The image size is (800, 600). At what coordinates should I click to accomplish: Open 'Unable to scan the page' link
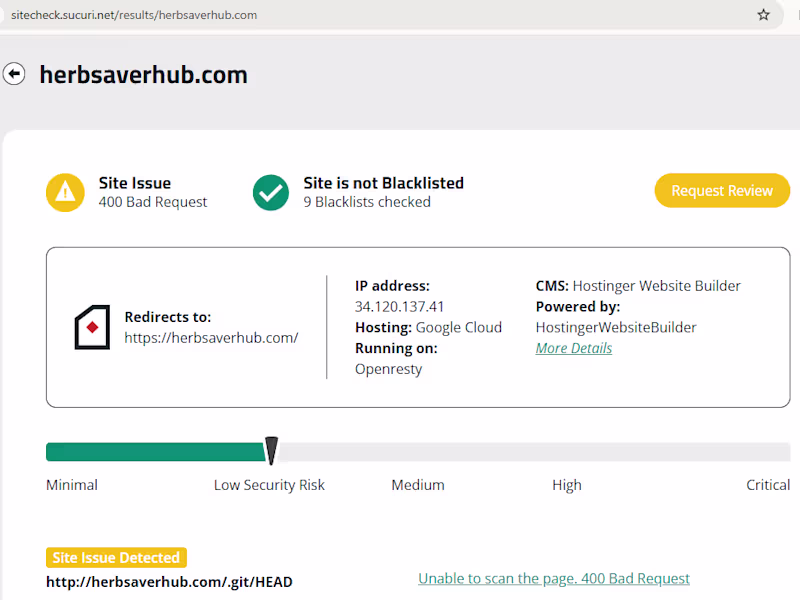click(x=554, y=578)
